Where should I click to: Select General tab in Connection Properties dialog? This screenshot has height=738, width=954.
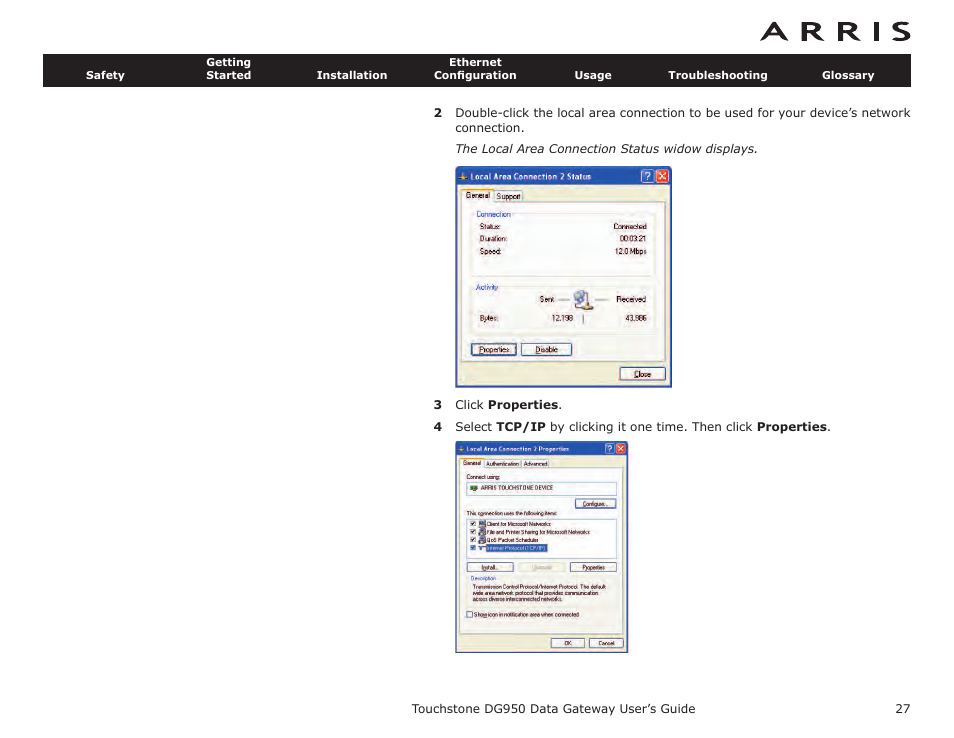point(472,463)
